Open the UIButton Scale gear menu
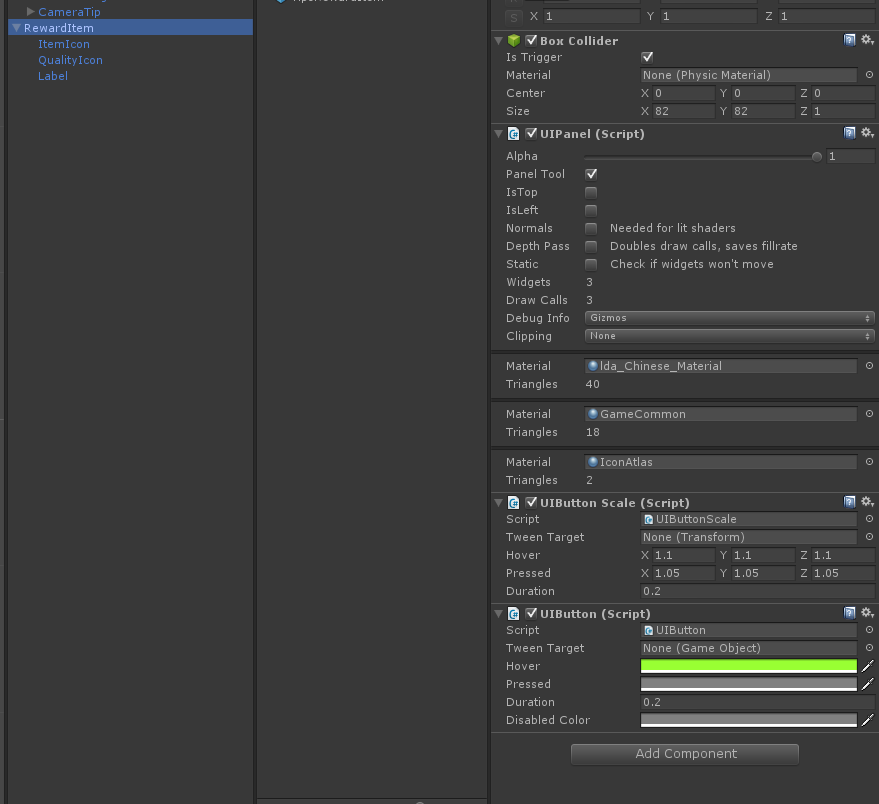Viewport: 879px width, 804px height. 866,502
